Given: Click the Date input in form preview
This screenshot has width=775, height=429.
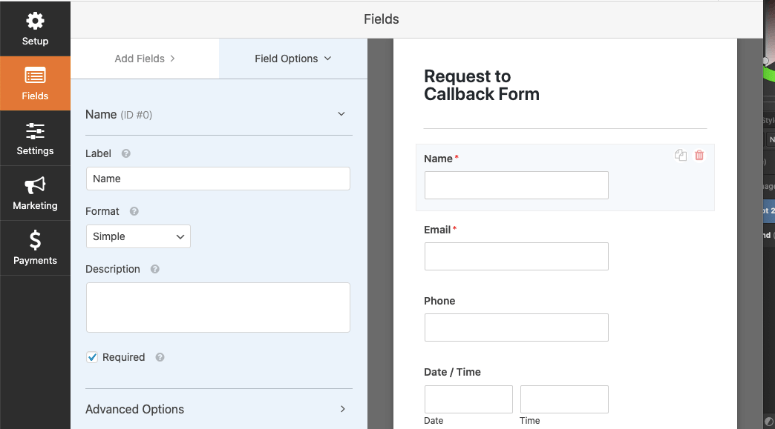Looking at the screenshot, I should [x=469, y=399].
